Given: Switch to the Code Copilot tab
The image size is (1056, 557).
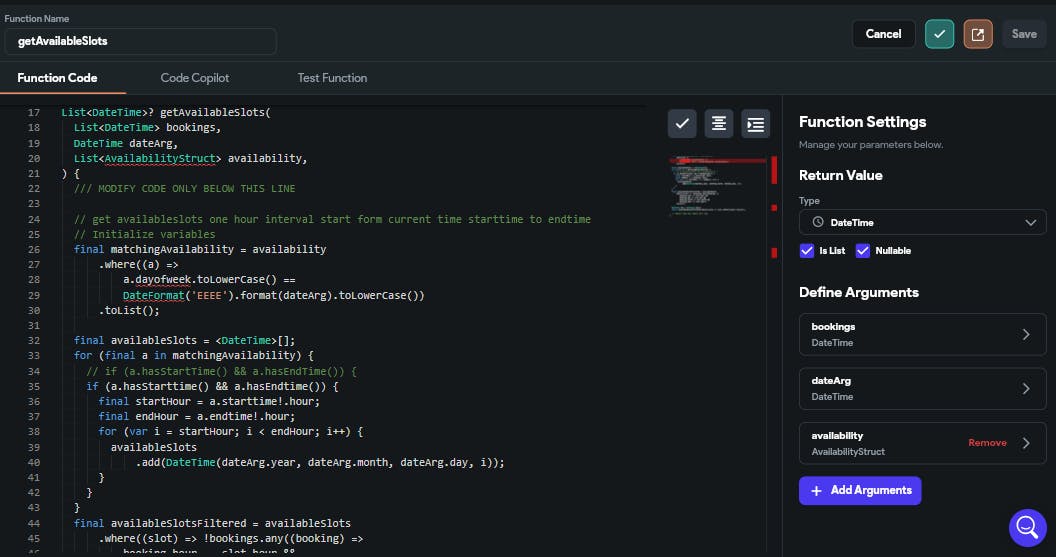Looking at the screenshot, I should (x=195, y=78).
